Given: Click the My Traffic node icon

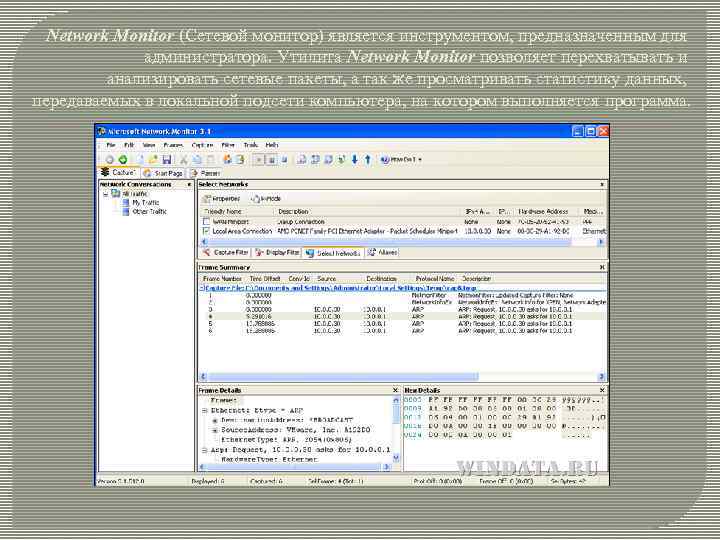Looking at the screenshot, I should (125, 202).
